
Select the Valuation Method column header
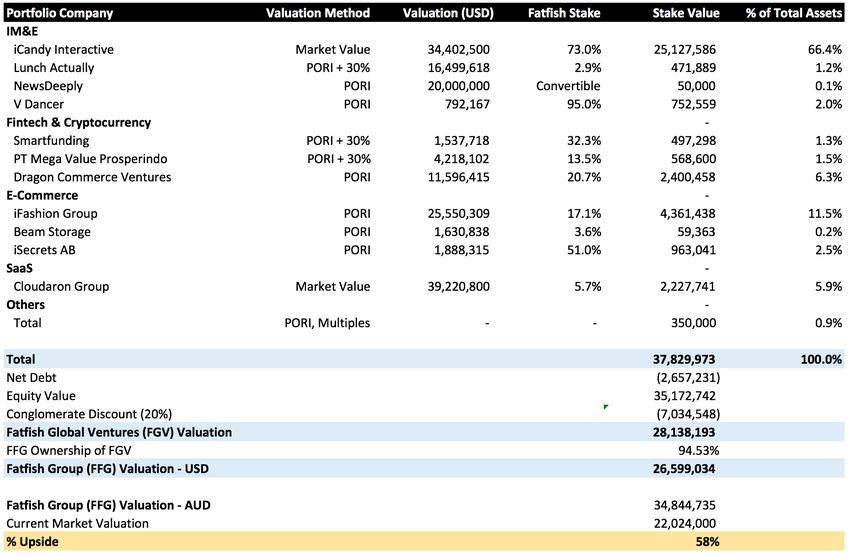point(318,13)
